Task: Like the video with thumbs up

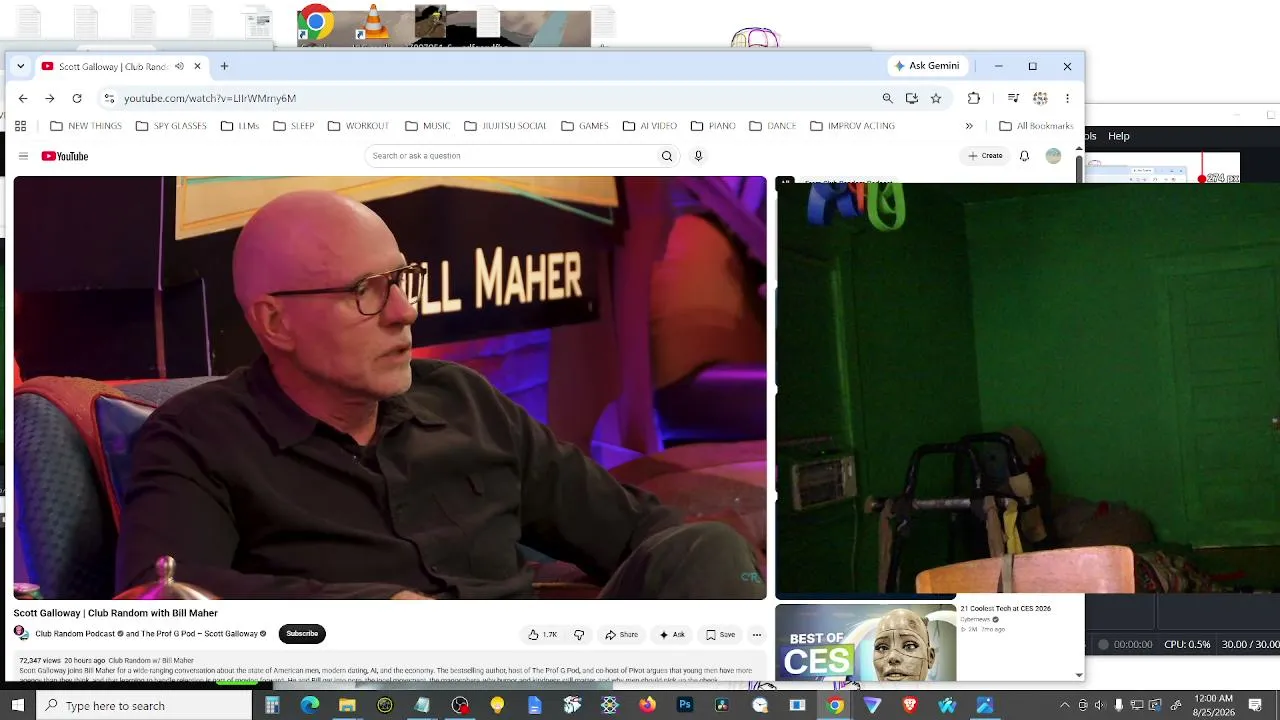Action: point(543,634)
